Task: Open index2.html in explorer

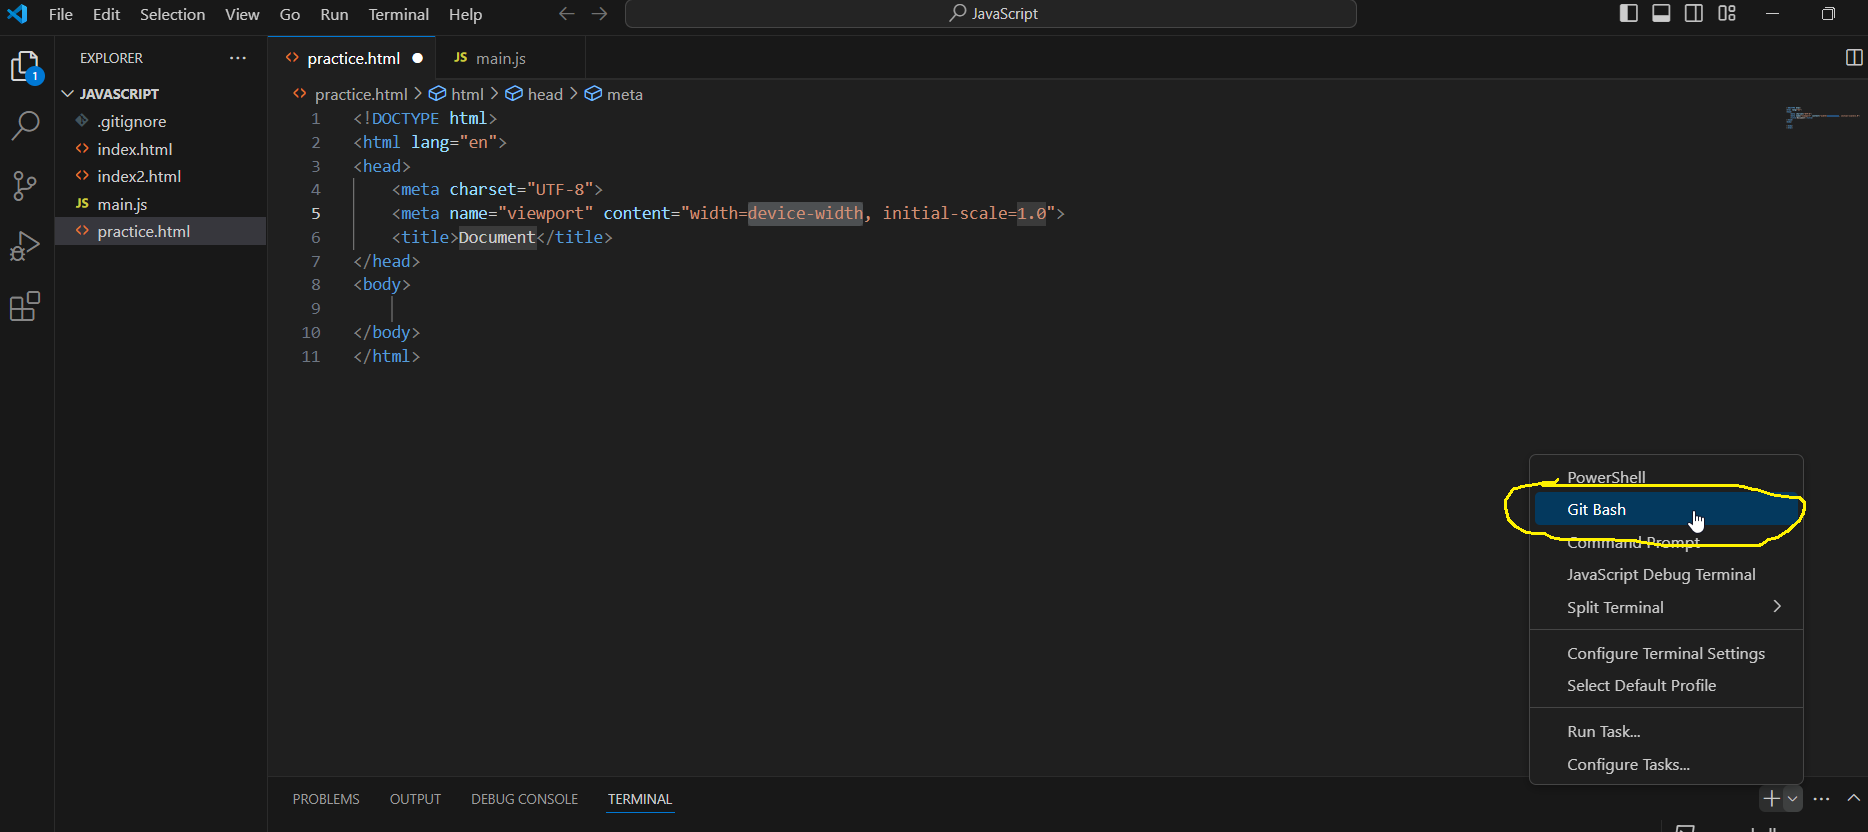Action: 160,176
